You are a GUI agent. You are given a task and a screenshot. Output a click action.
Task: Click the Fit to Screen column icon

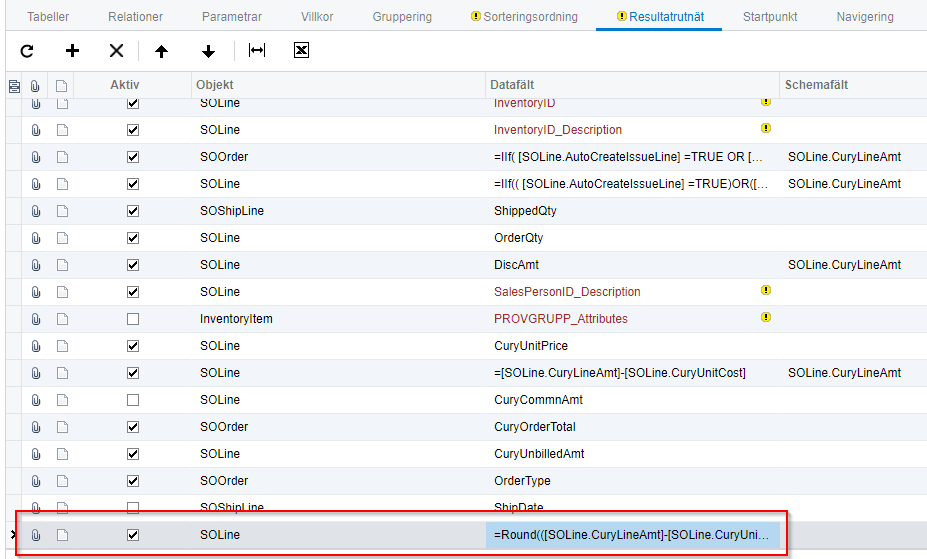[257, 51]
